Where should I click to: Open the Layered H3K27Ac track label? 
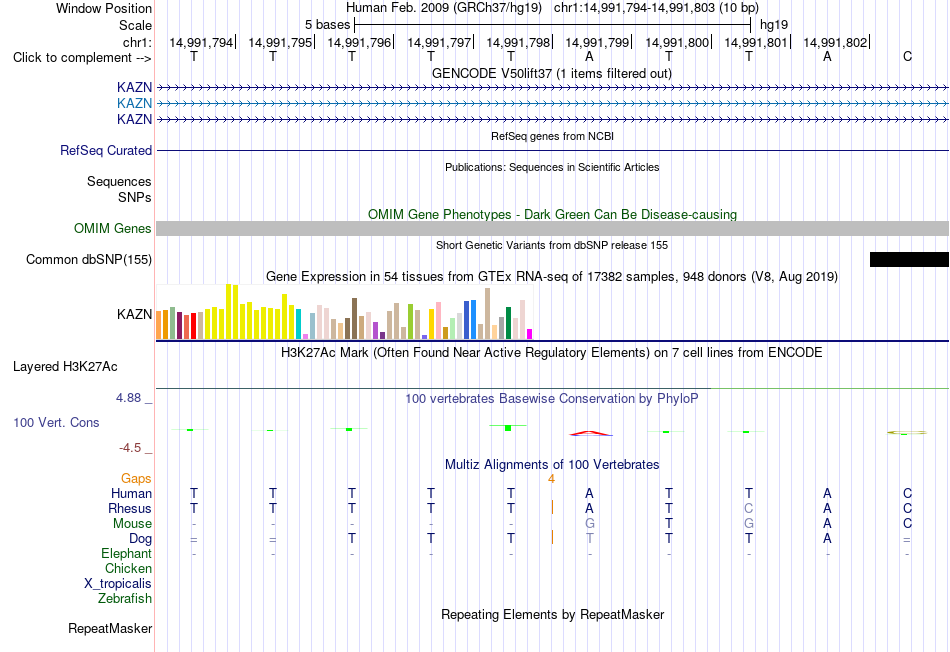65,367
